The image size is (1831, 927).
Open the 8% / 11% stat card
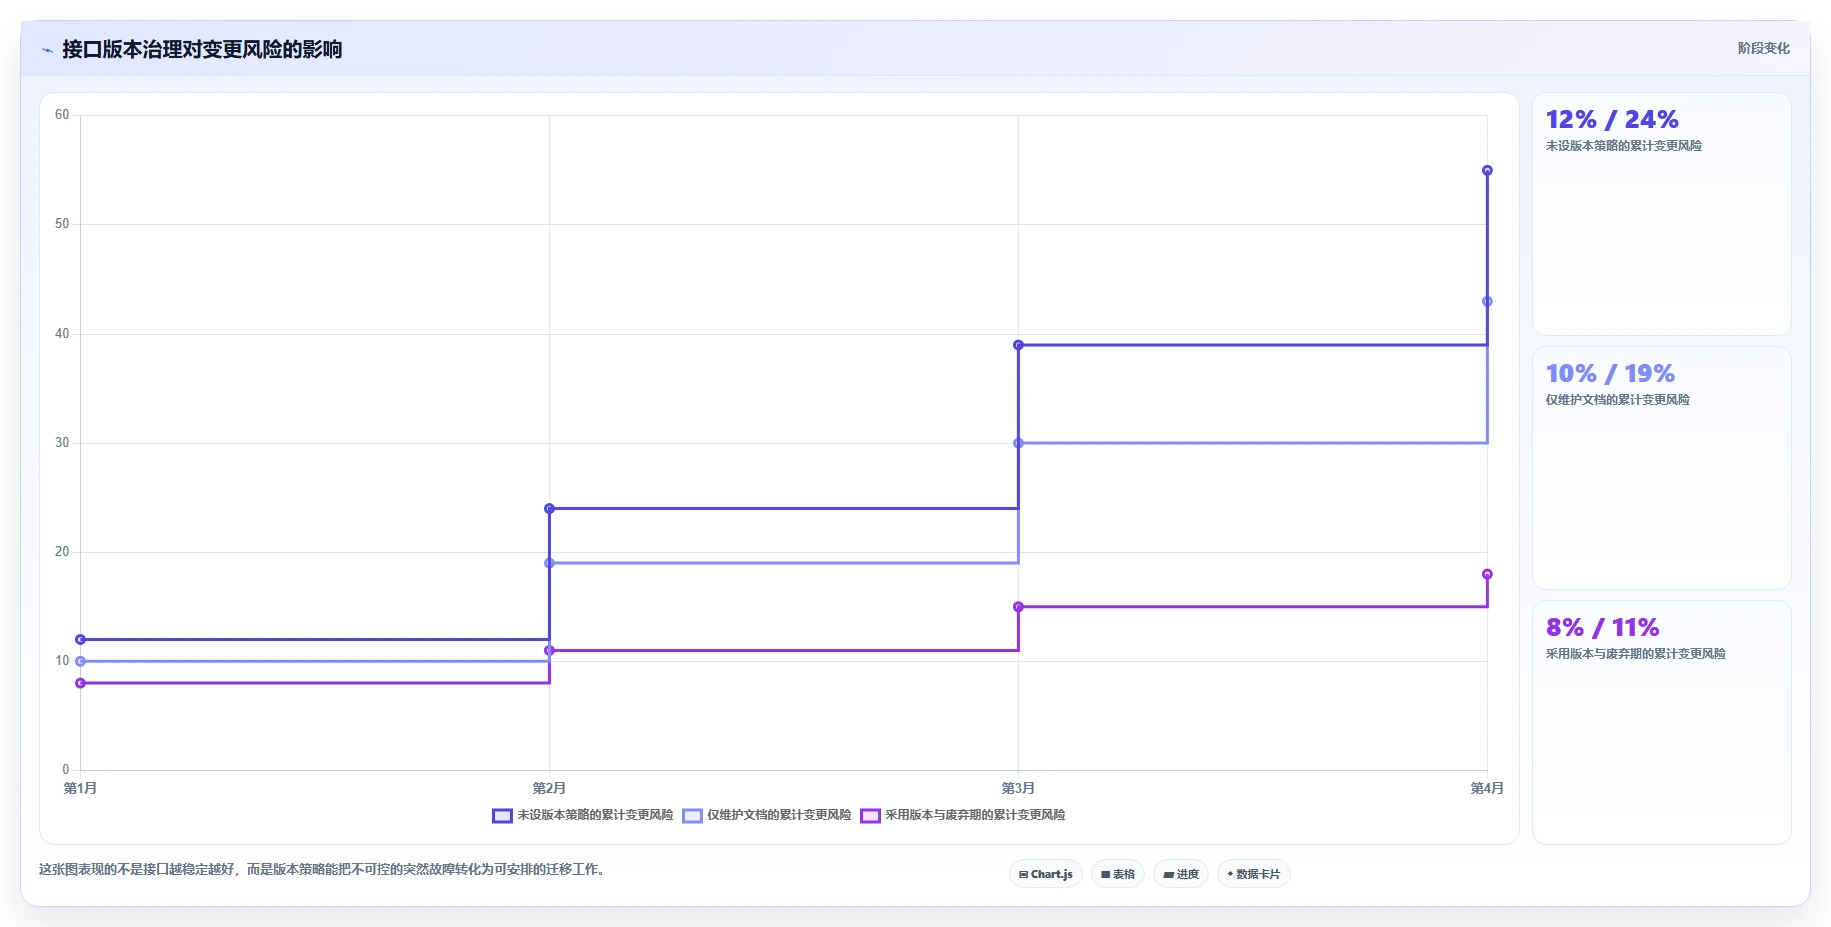(1661, 722)
